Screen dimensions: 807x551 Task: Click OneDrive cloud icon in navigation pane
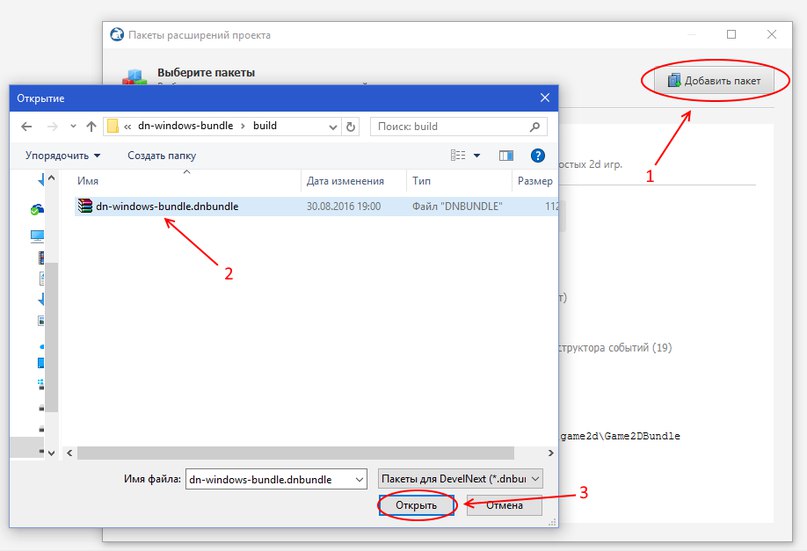tap(37, 209)
